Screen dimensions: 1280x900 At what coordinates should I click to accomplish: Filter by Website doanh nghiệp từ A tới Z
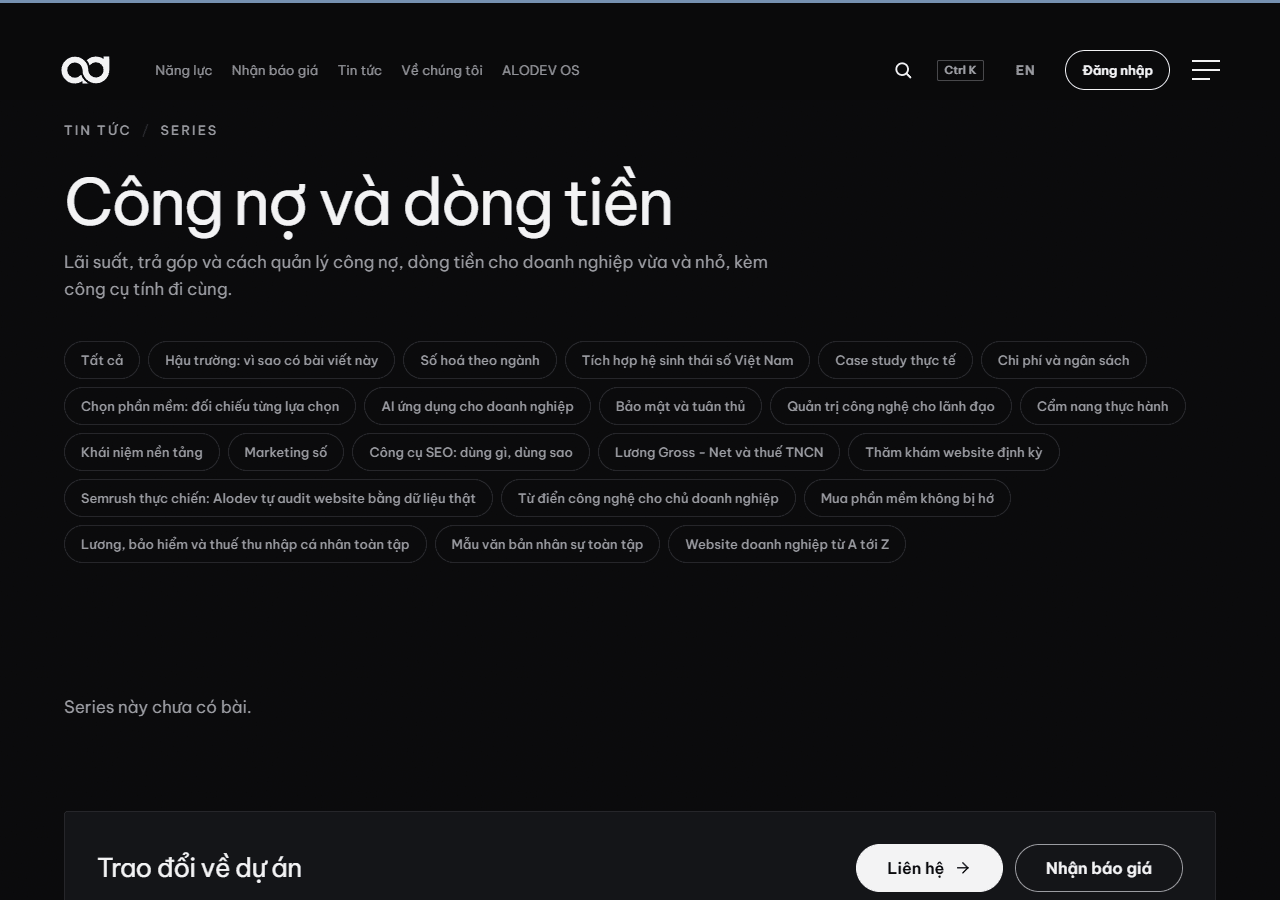tap(787, 544)
